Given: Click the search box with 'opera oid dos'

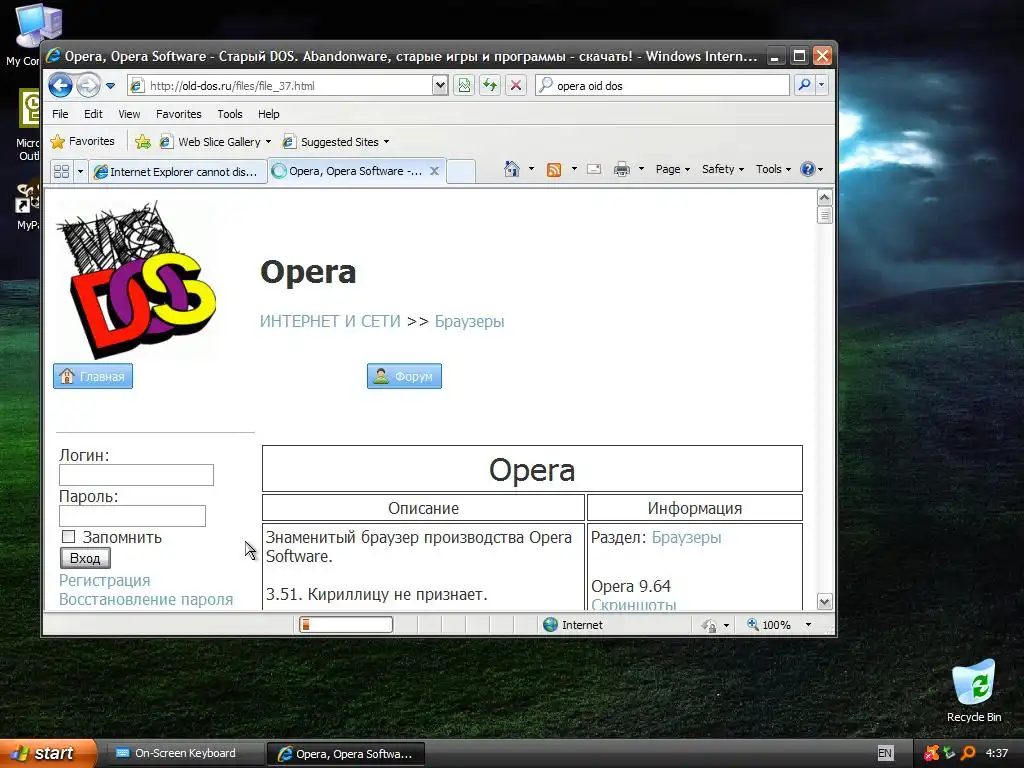Looking at the screenshot, I should pyautogui.click(x=662, y=86).
